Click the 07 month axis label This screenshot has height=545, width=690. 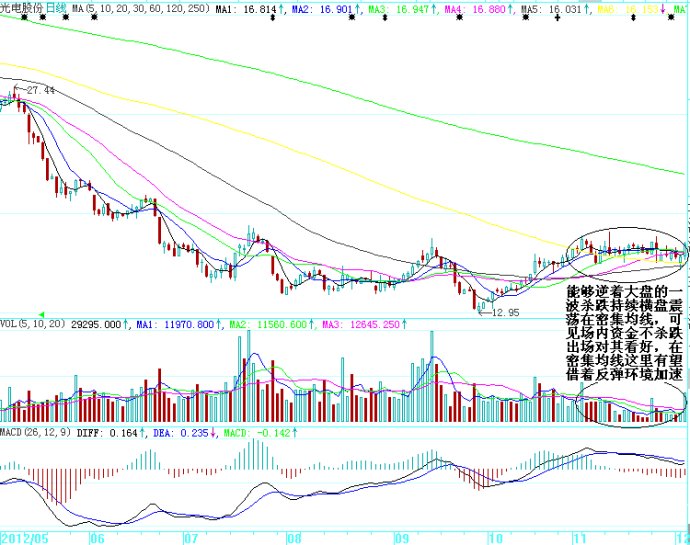click(x=191, y=538)
